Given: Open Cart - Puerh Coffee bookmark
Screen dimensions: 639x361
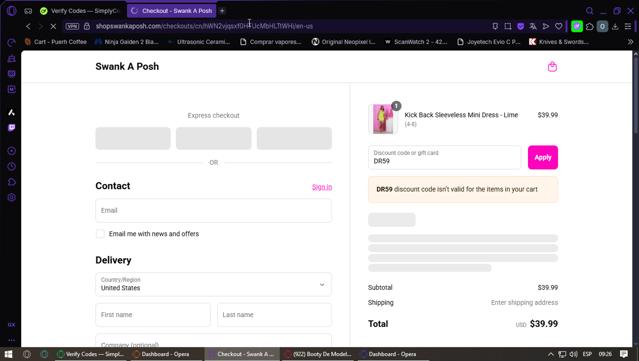Looking at the screenshot, I should click(x=56, y=42).
